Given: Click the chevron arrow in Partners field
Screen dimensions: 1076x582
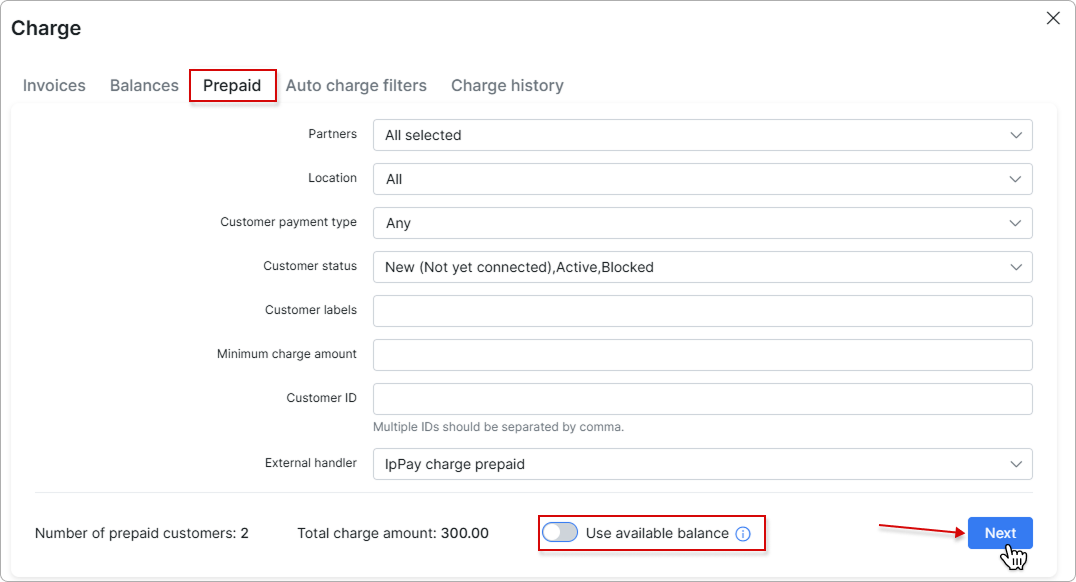Looking at the screenshot, I should tap(1016, 135).
